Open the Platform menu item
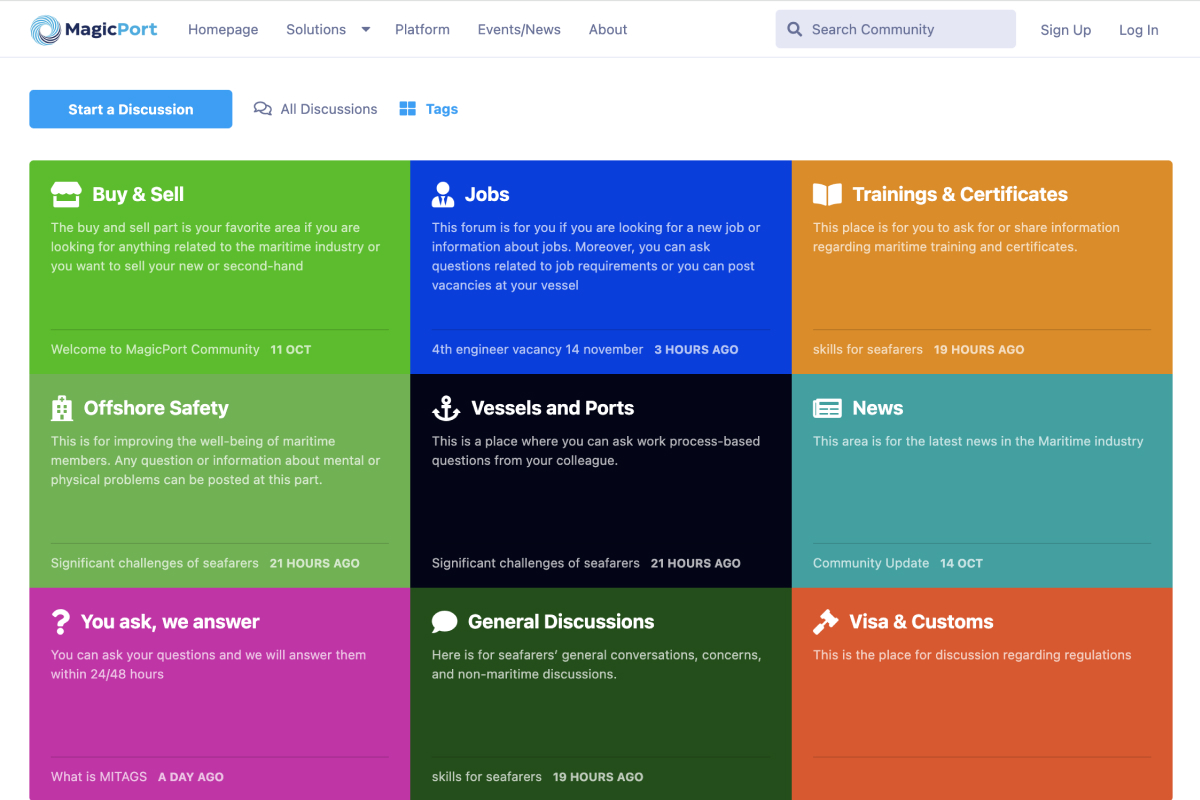The width and height of the screenshot is (1200, 800). pos(422,30)
